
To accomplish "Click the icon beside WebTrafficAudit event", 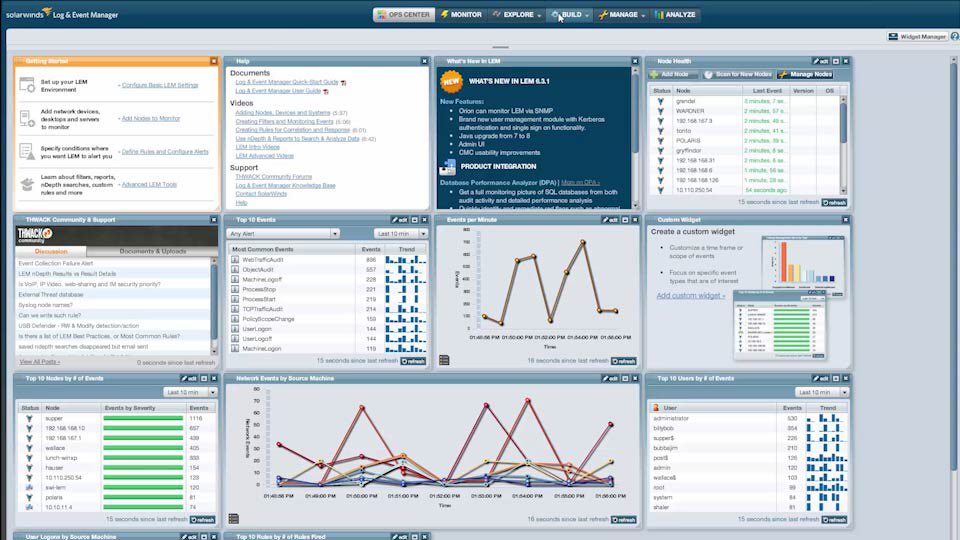I will pos(234,260).
